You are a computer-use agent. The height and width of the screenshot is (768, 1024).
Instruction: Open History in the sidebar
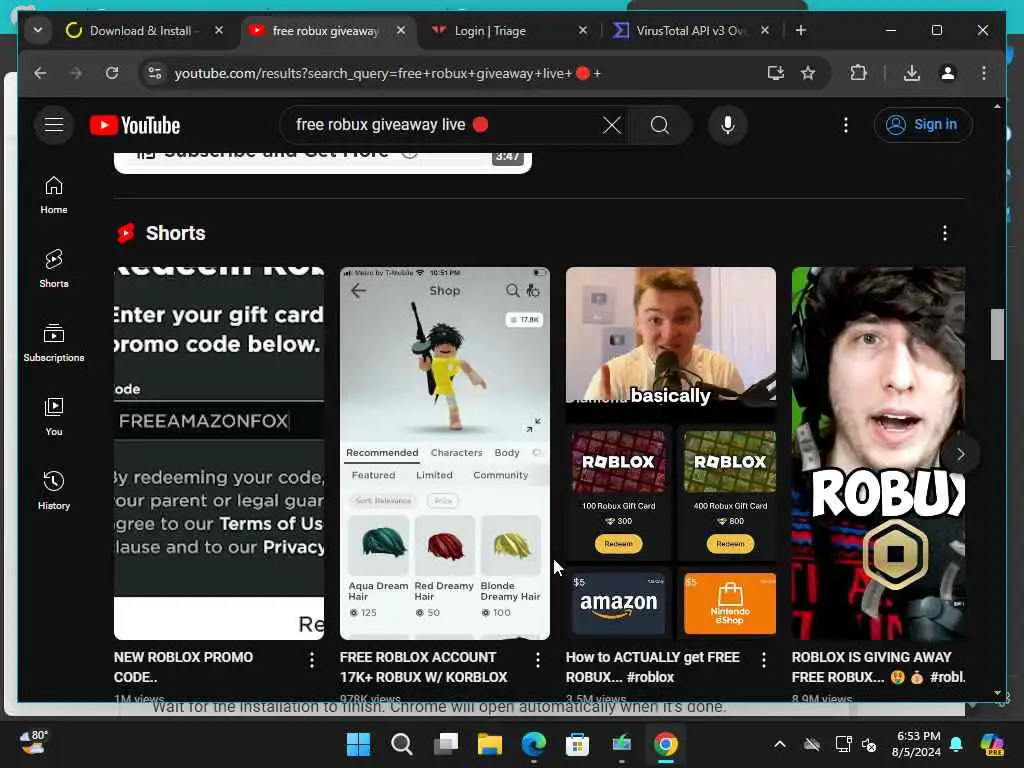pos(54,490)
